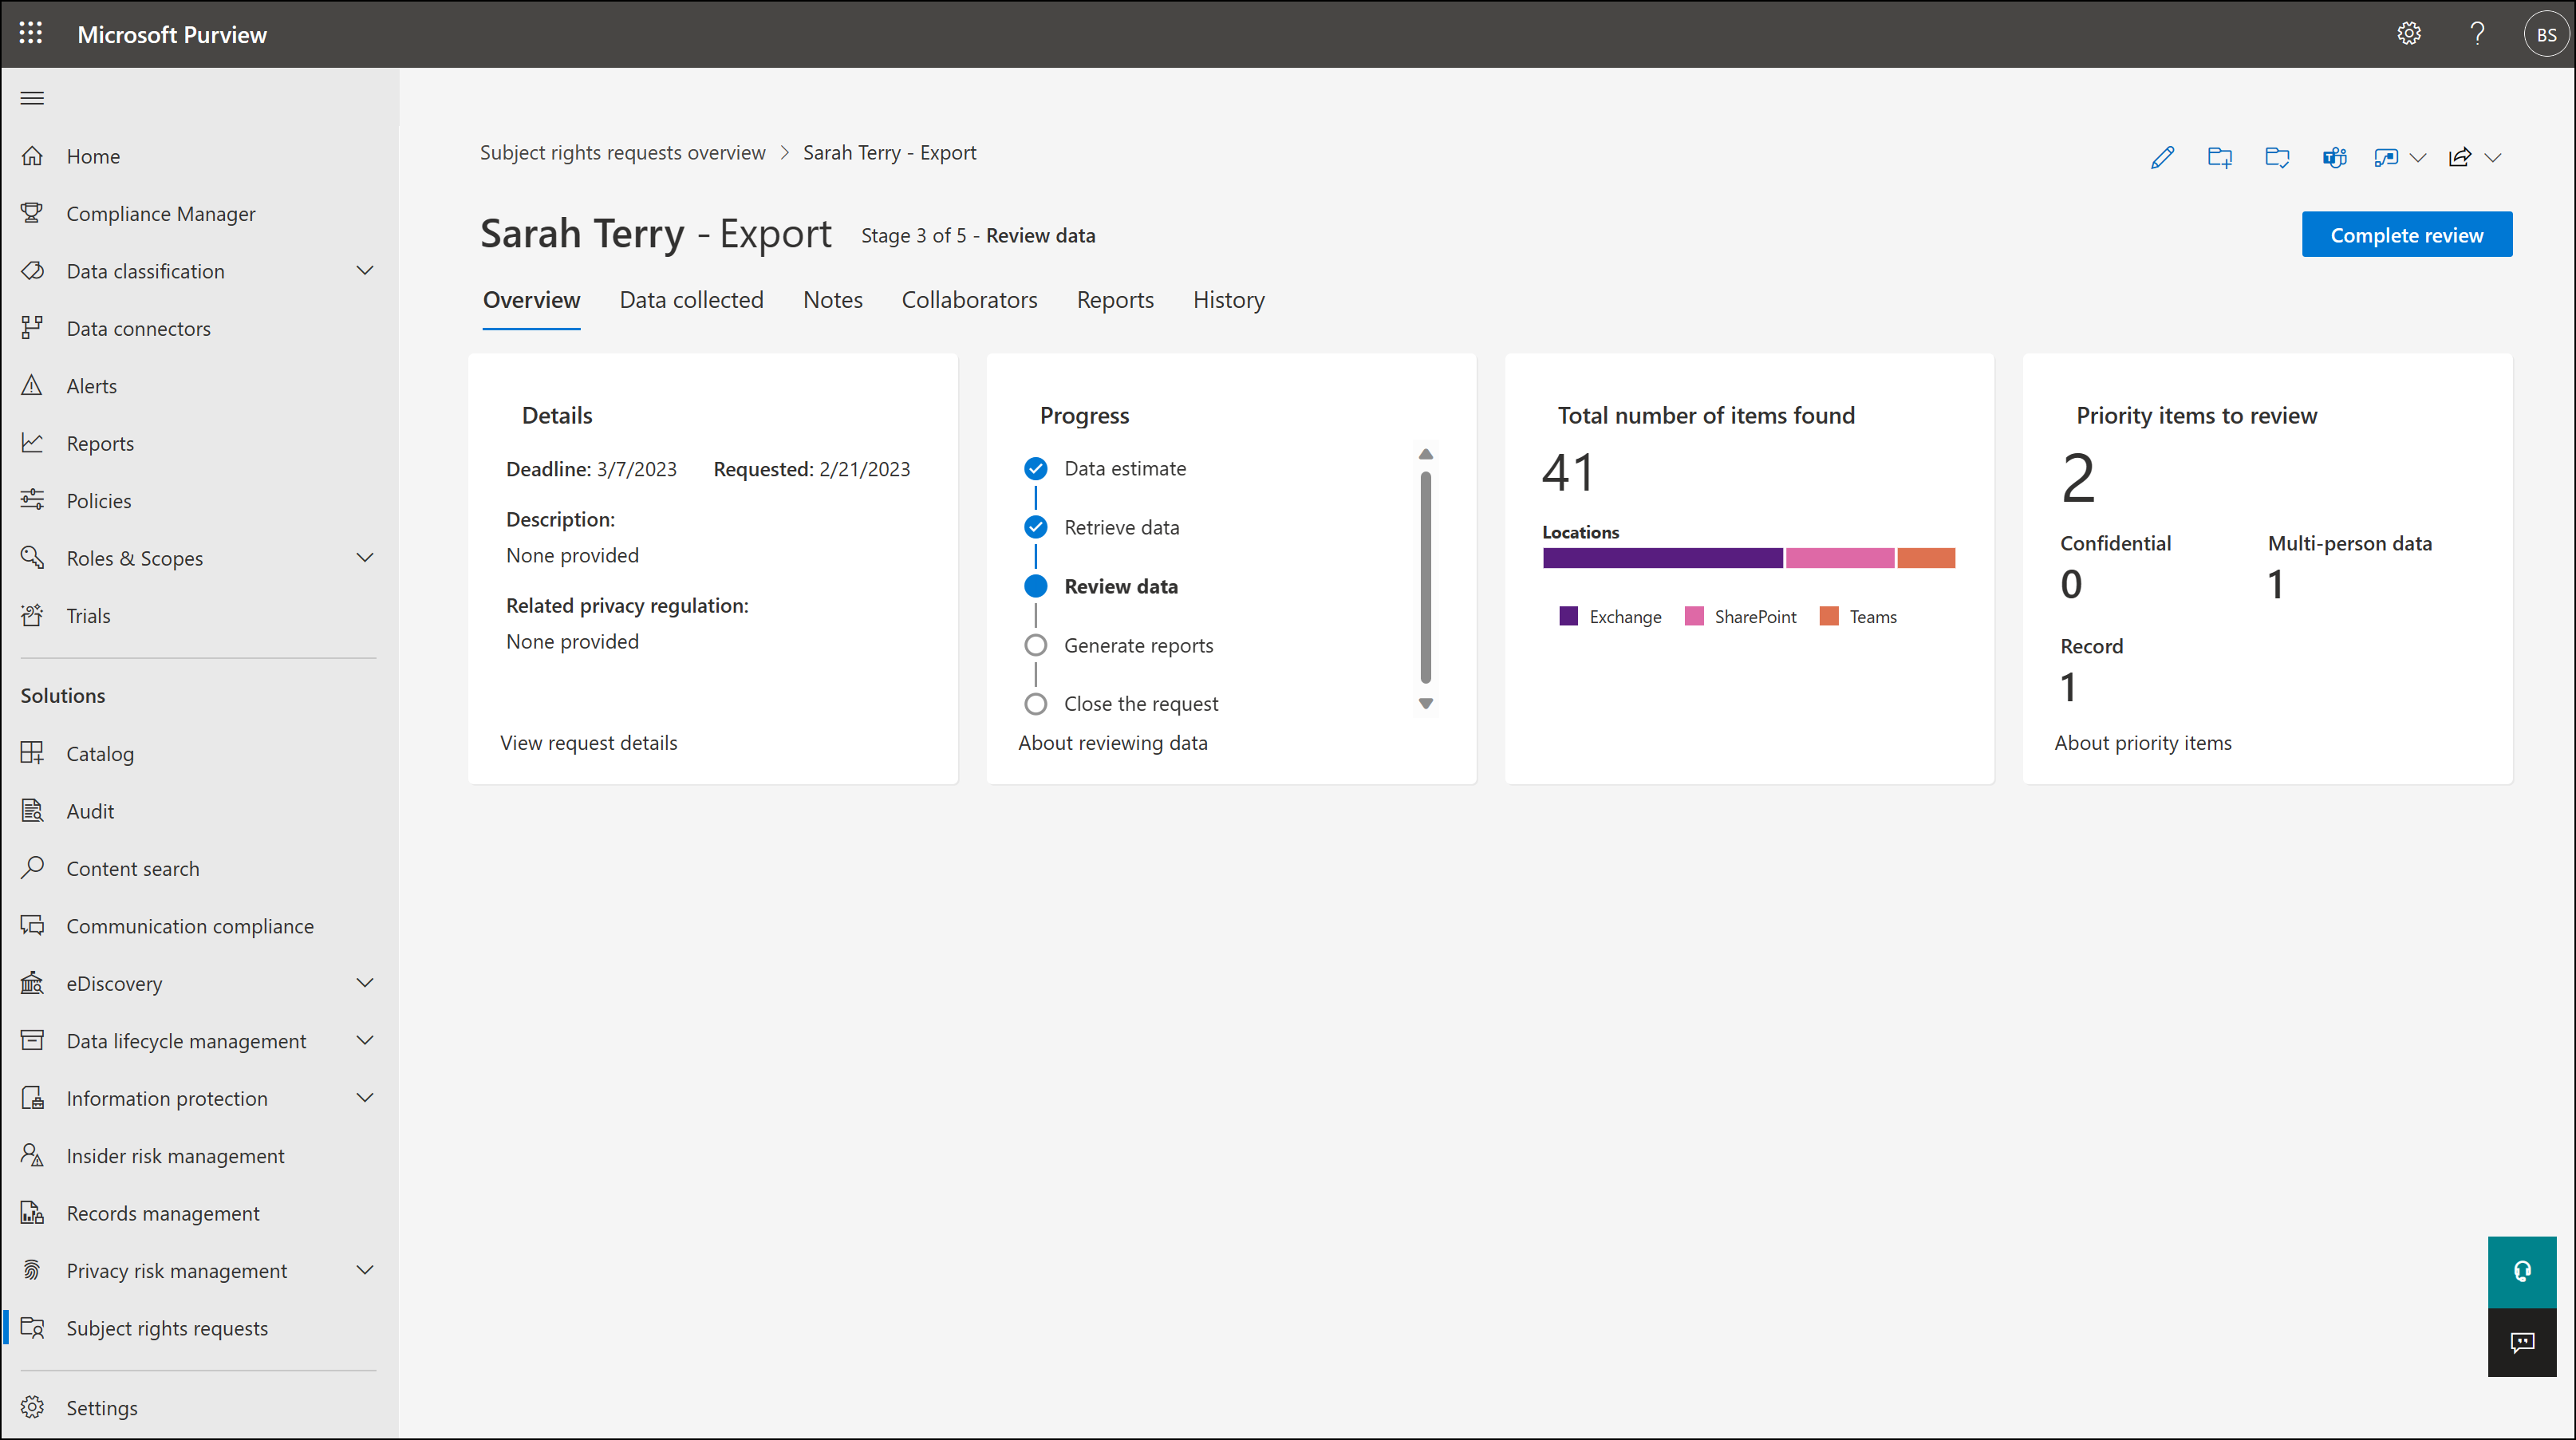
Task: Expand Data lifecycle management chevron
Action: (365, 1041)
